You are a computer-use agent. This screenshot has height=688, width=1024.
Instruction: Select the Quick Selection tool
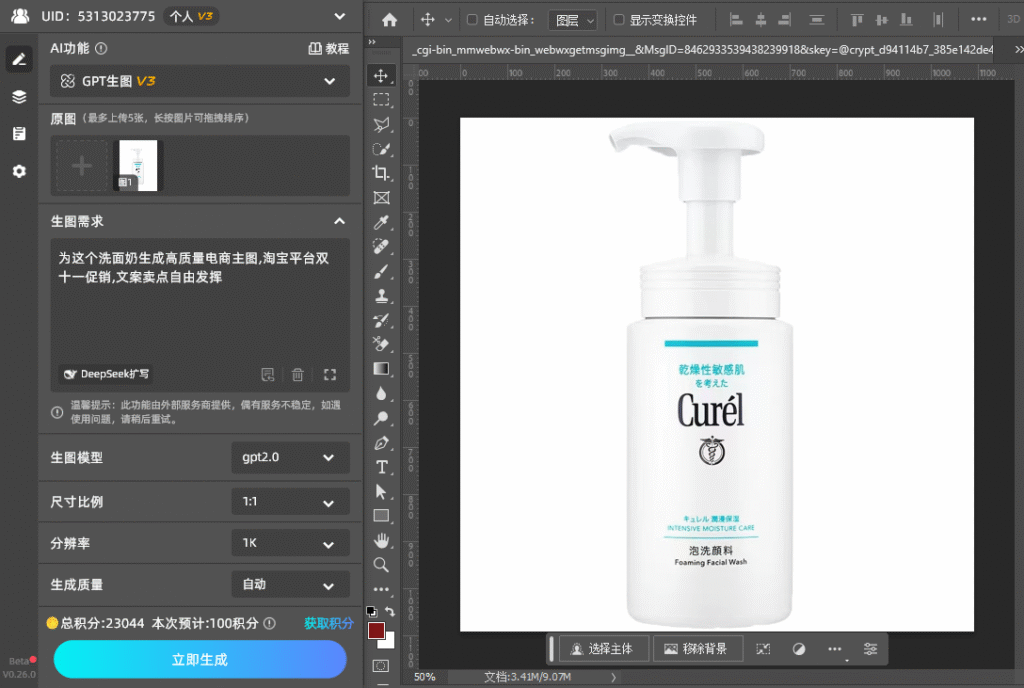tap(381, 149)
